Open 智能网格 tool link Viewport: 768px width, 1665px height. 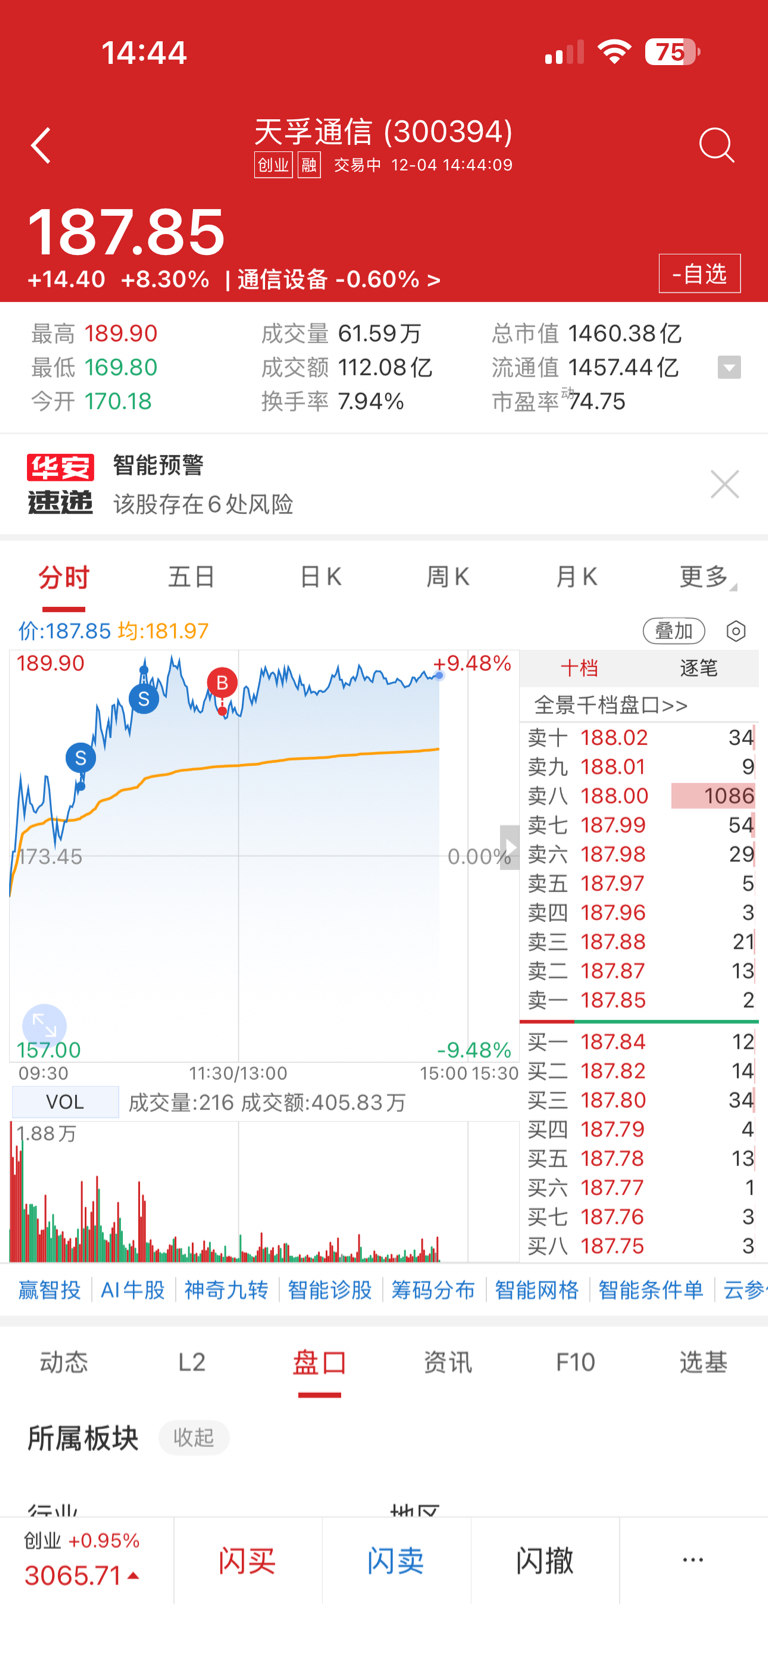[537, 1290]
